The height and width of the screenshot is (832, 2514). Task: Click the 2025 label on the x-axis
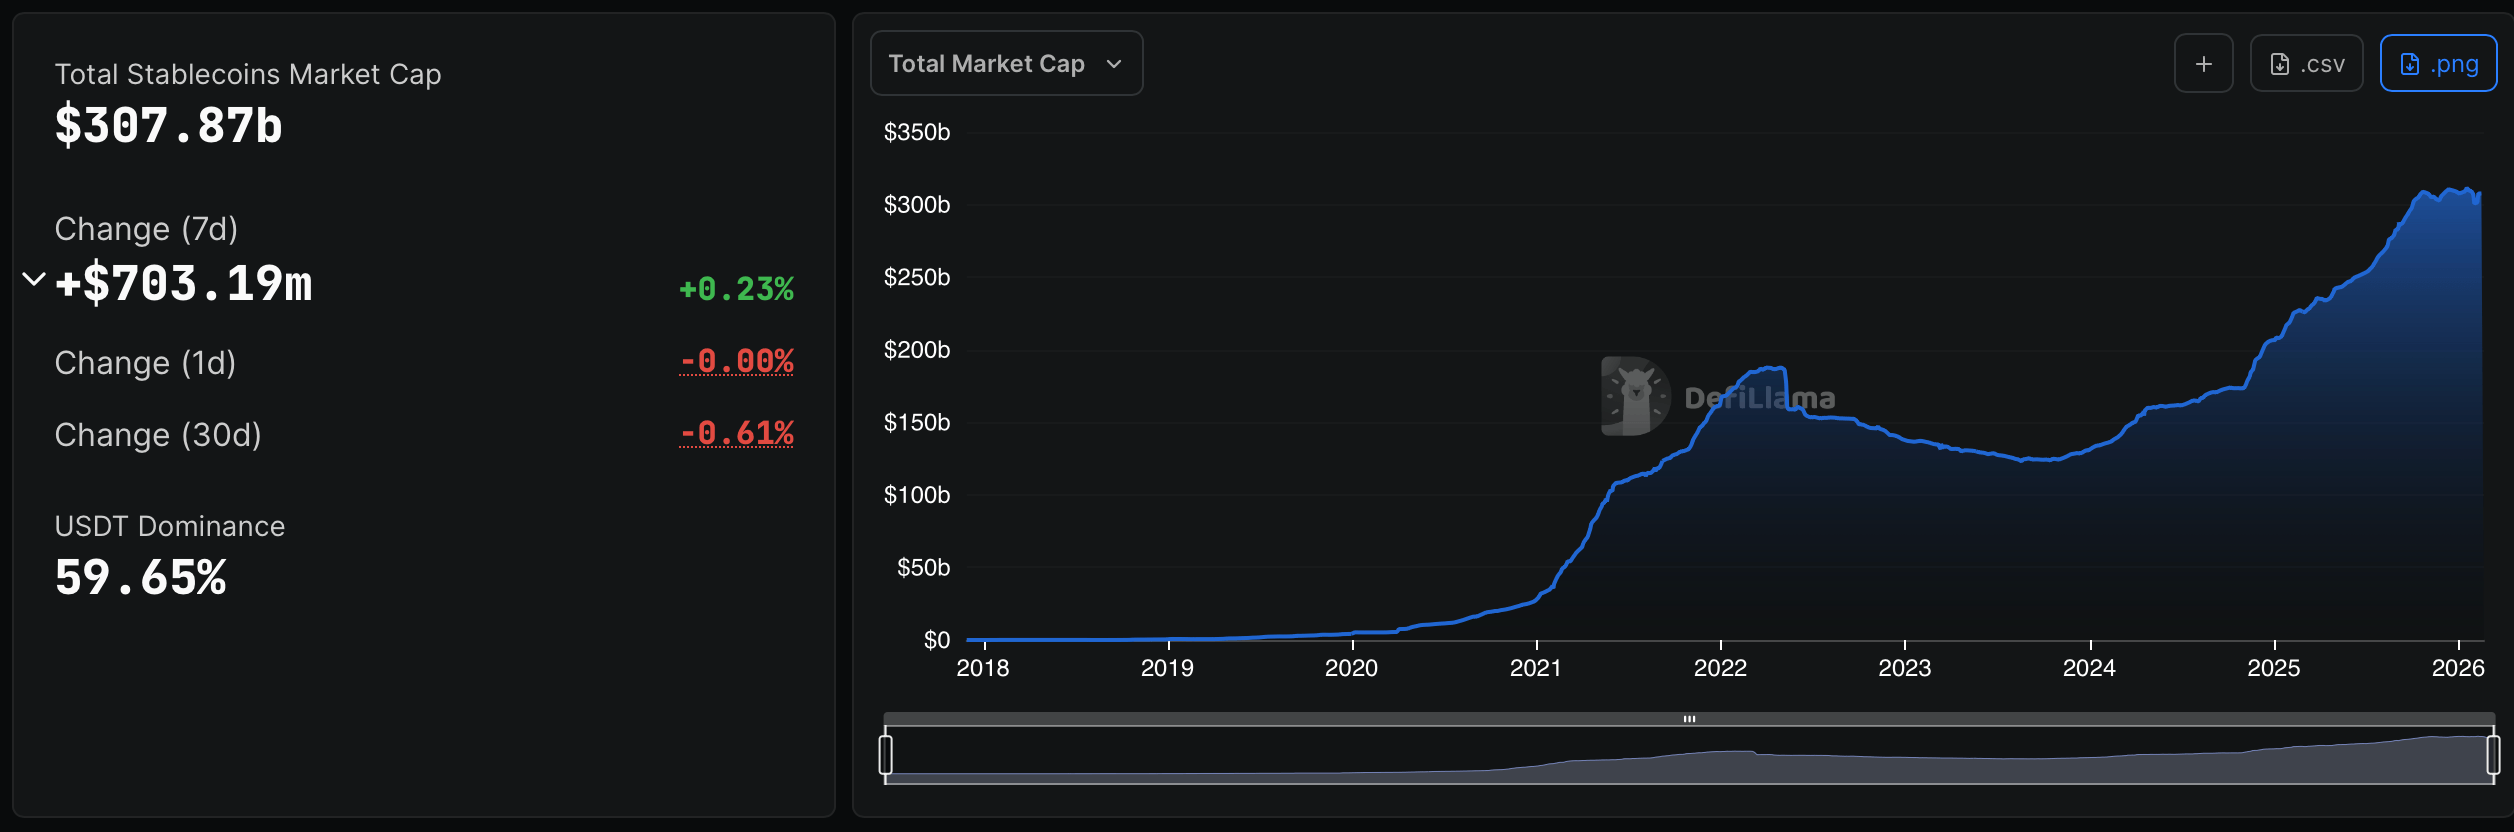pyautogui.click(x=2273, y=668)
